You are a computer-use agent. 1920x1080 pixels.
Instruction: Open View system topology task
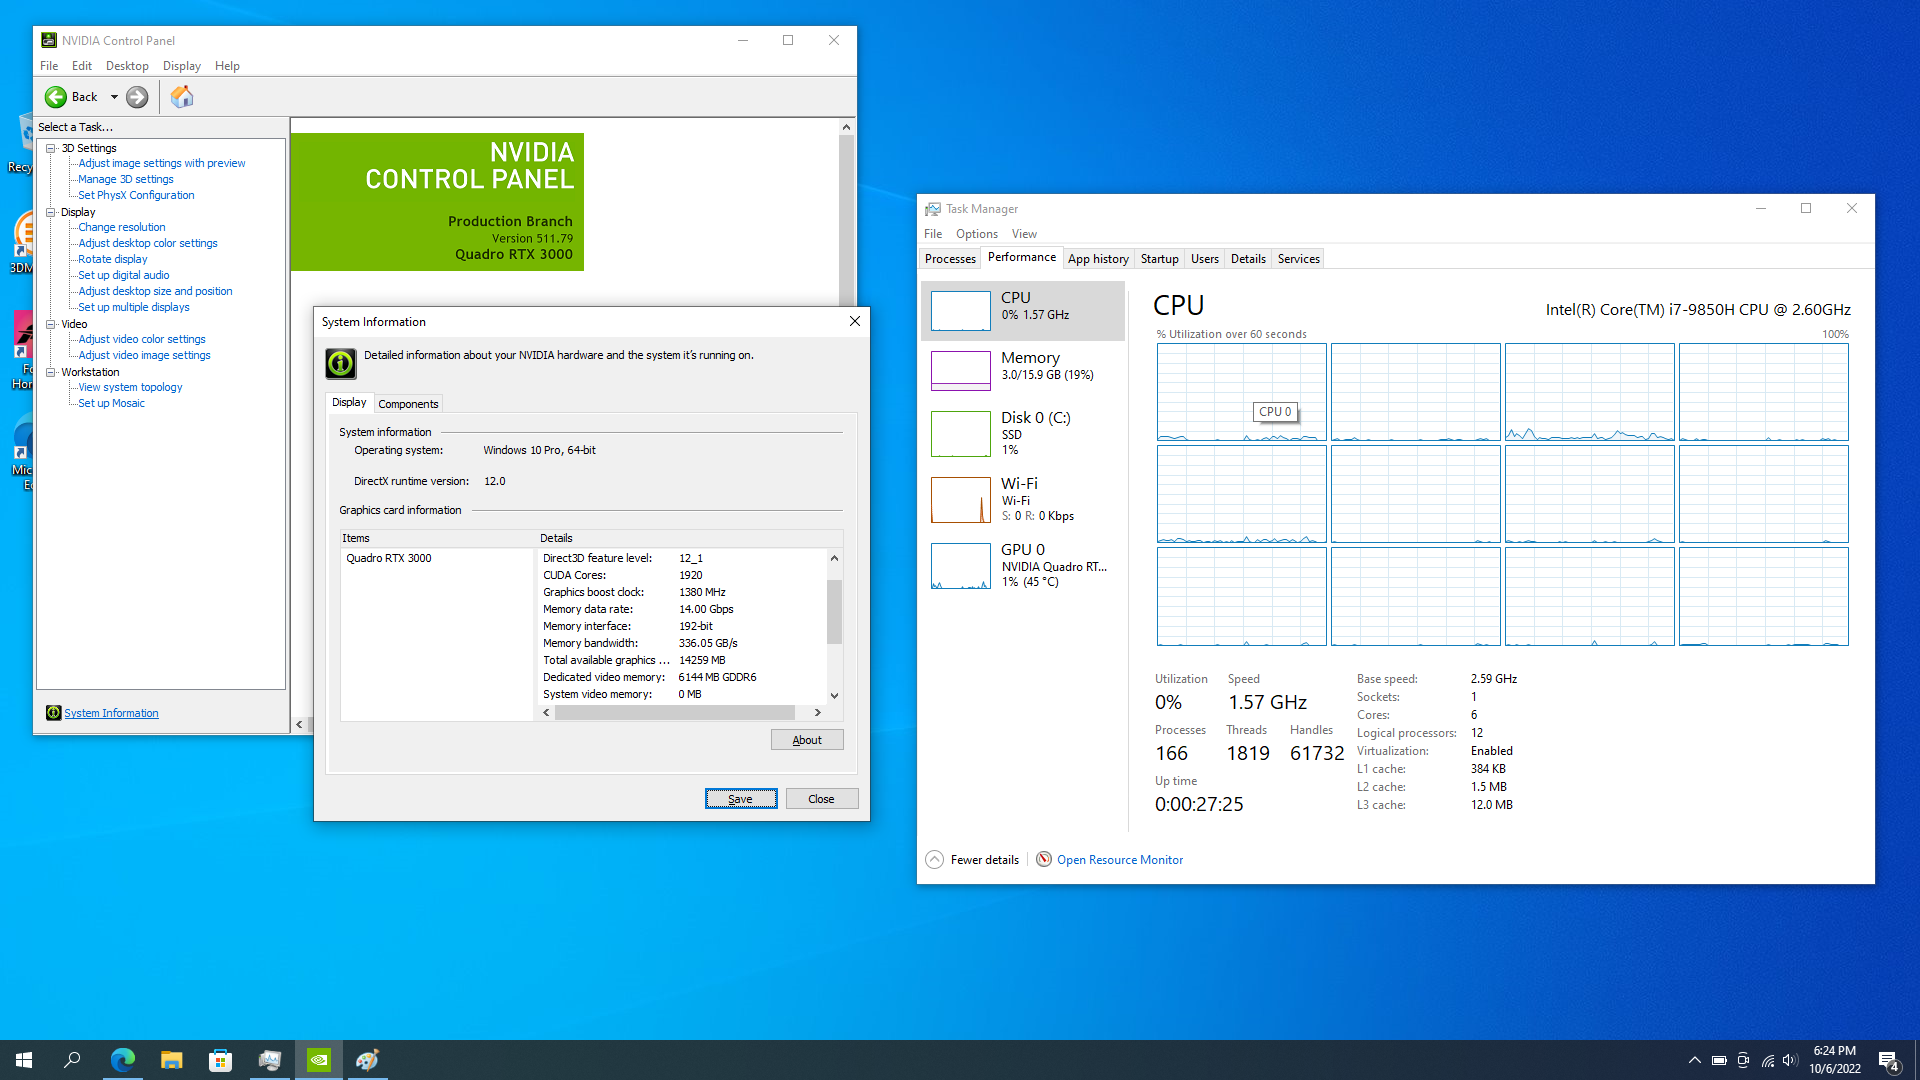(x=131, y=388)
